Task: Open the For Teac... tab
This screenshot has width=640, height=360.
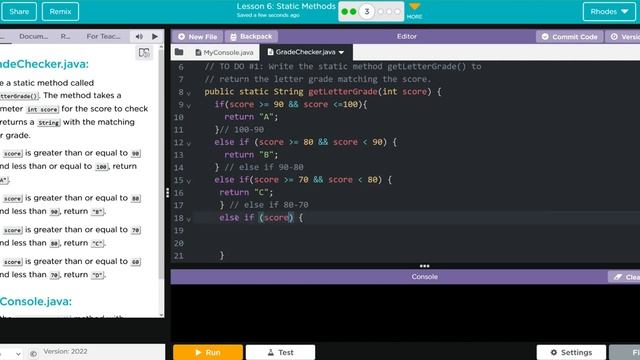Action: click(x=103, y=36)
